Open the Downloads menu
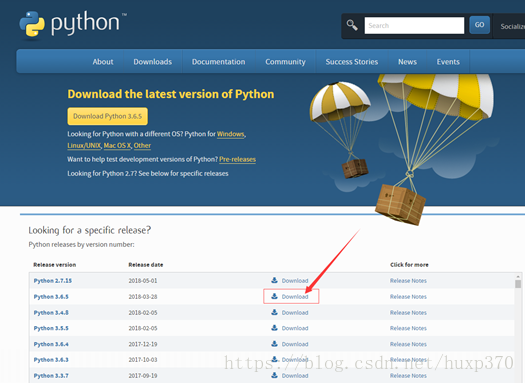 click(x=153, y=62)
